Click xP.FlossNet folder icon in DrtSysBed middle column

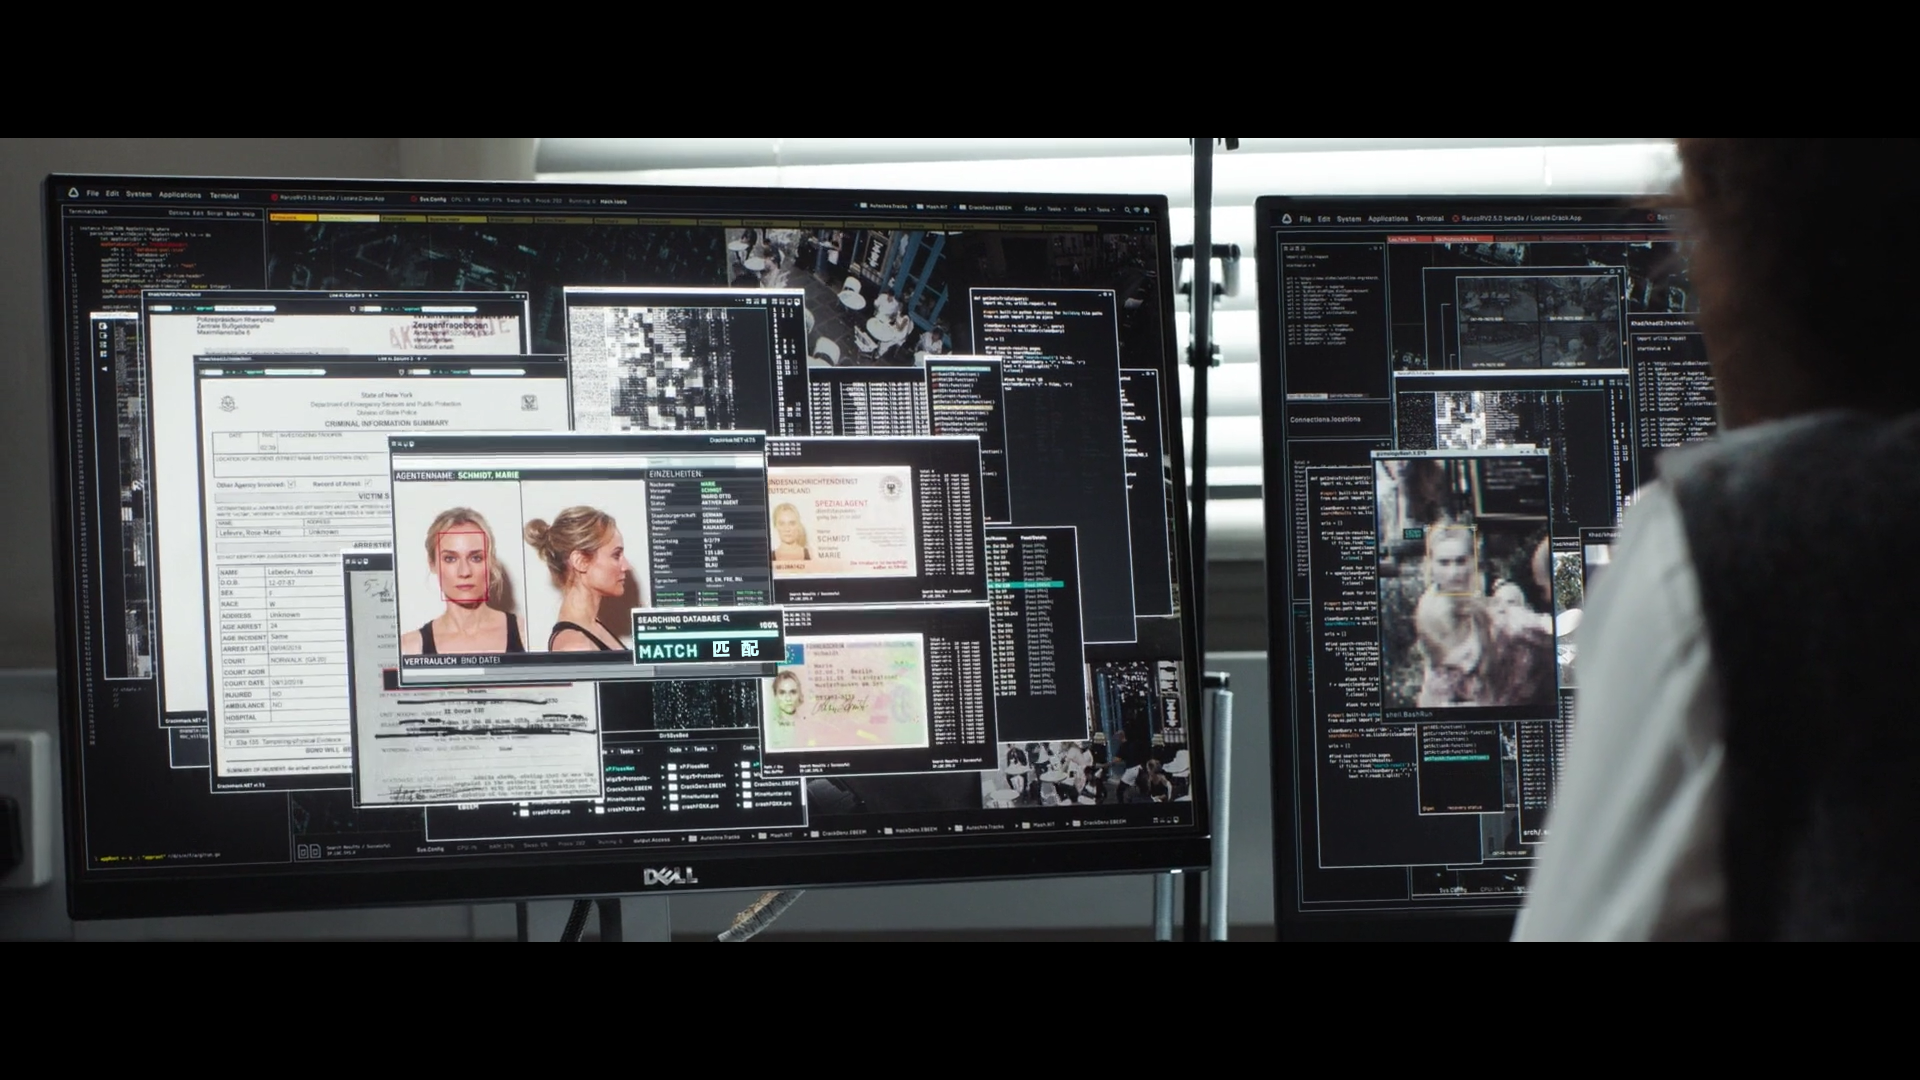pos(672,767)
